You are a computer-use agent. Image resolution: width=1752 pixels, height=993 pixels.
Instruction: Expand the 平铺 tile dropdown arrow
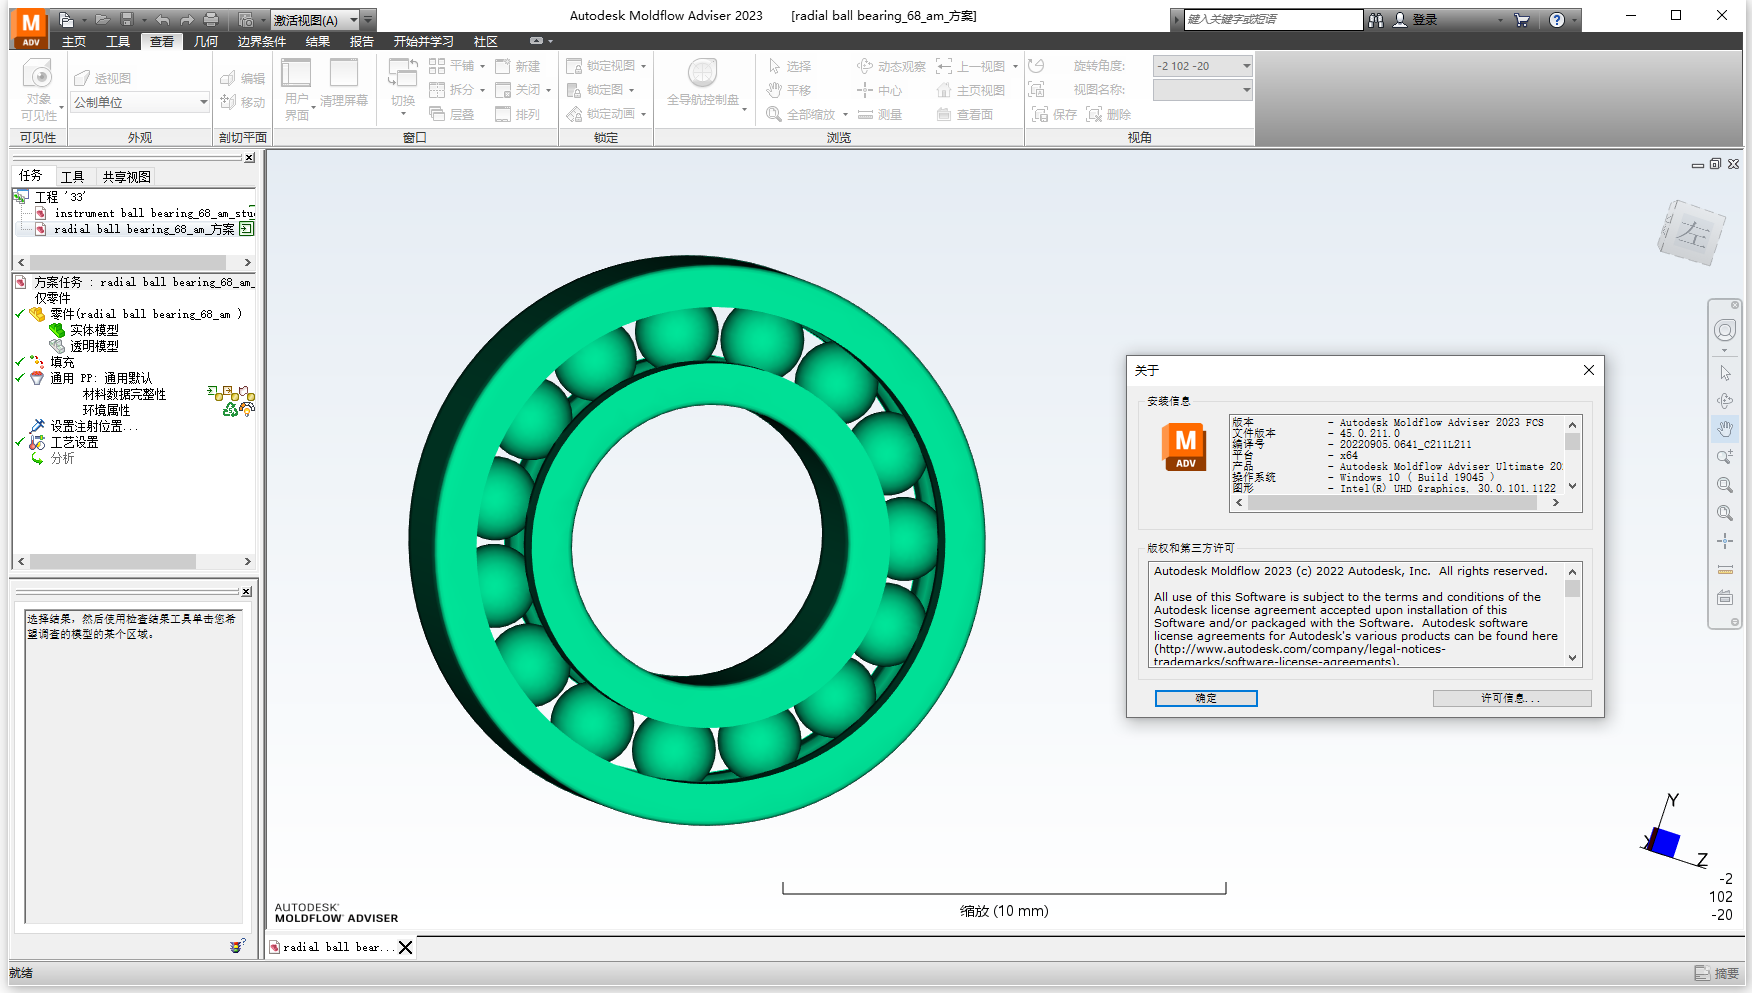click(x=482, y=66)
